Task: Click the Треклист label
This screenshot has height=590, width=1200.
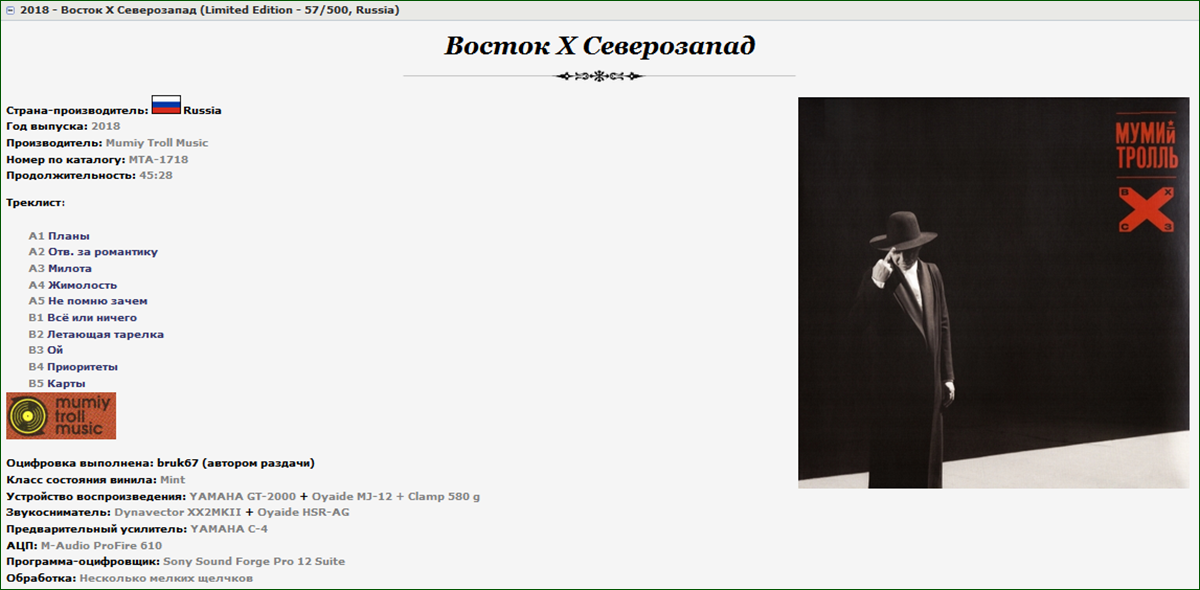Action: click(36, 203)
